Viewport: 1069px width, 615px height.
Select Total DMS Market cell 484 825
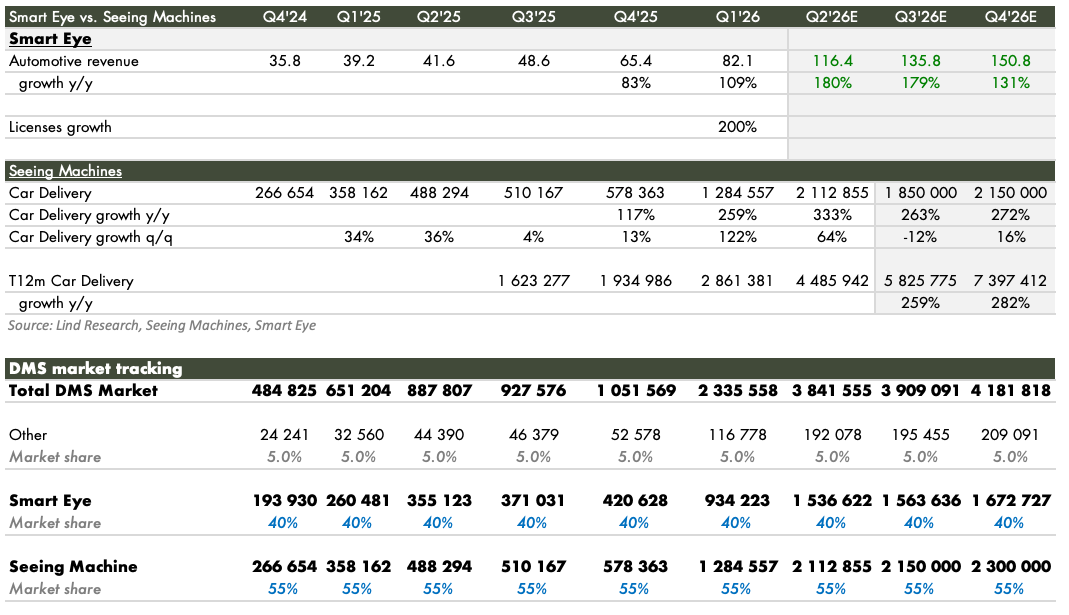[x=284, y=391]
